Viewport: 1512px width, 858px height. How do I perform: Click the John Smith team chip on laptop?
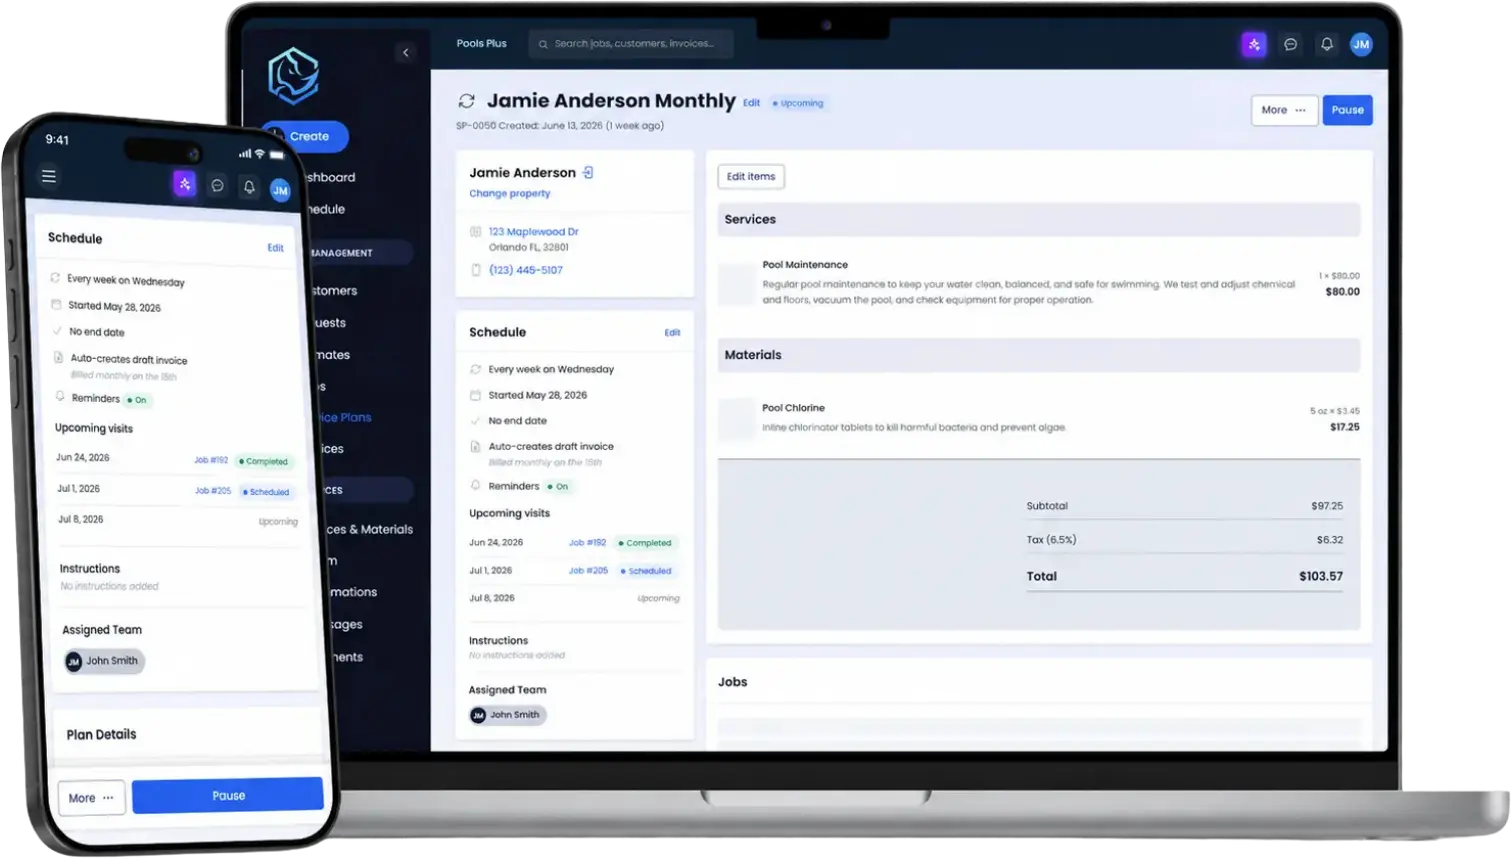(507, 715)
